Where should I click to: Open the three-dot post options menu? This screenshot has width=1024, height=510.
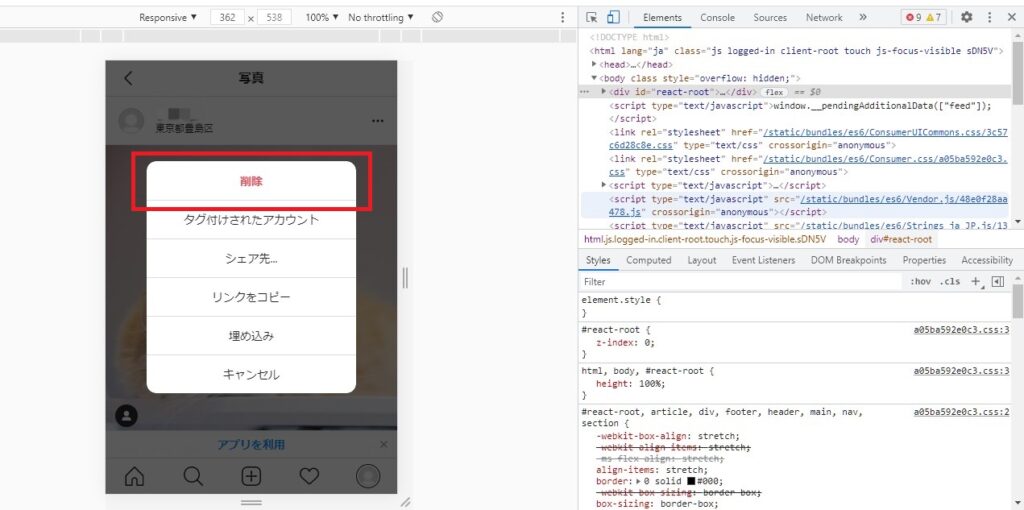[377, 121]
